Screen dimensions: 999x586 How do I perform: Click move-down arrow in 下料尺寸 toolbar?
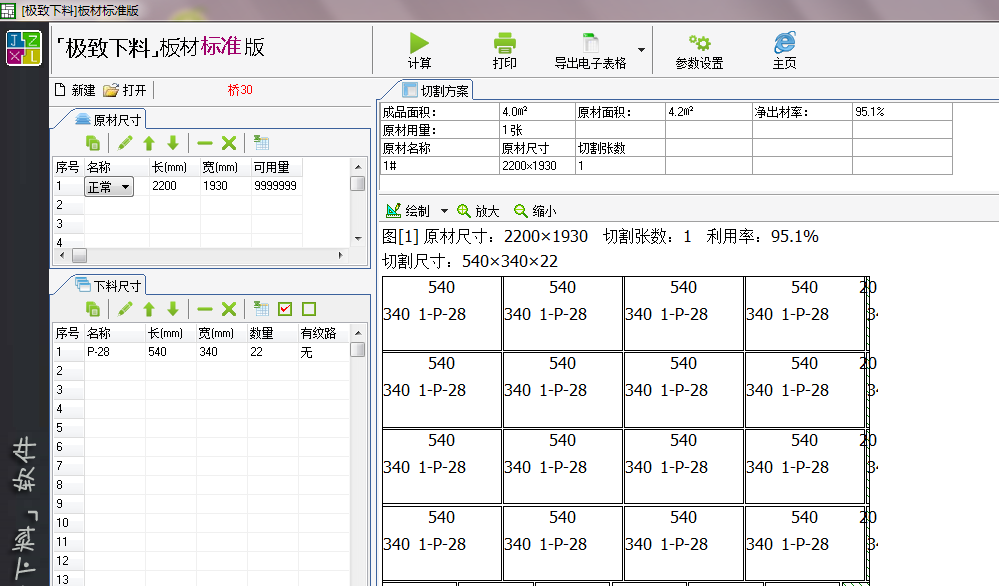[173, 310]
